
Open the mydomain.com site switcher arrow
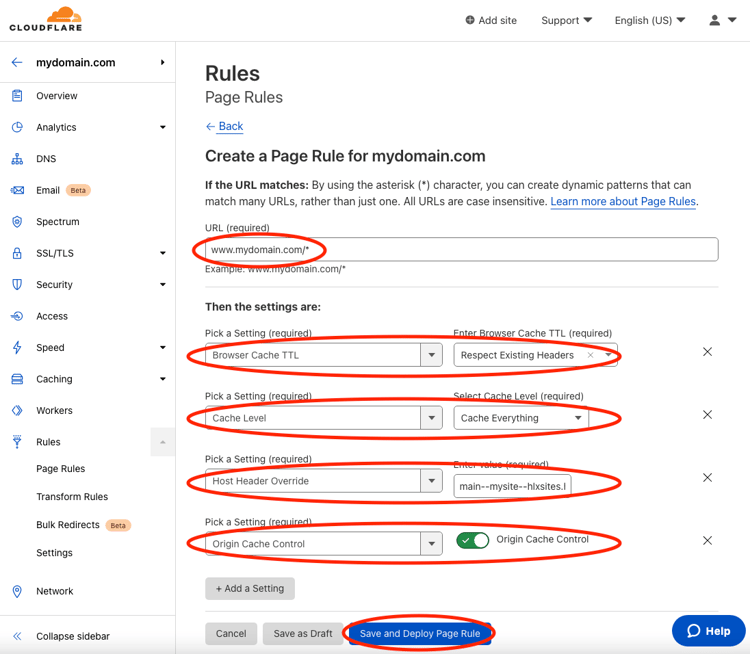[x=163, y=62]
